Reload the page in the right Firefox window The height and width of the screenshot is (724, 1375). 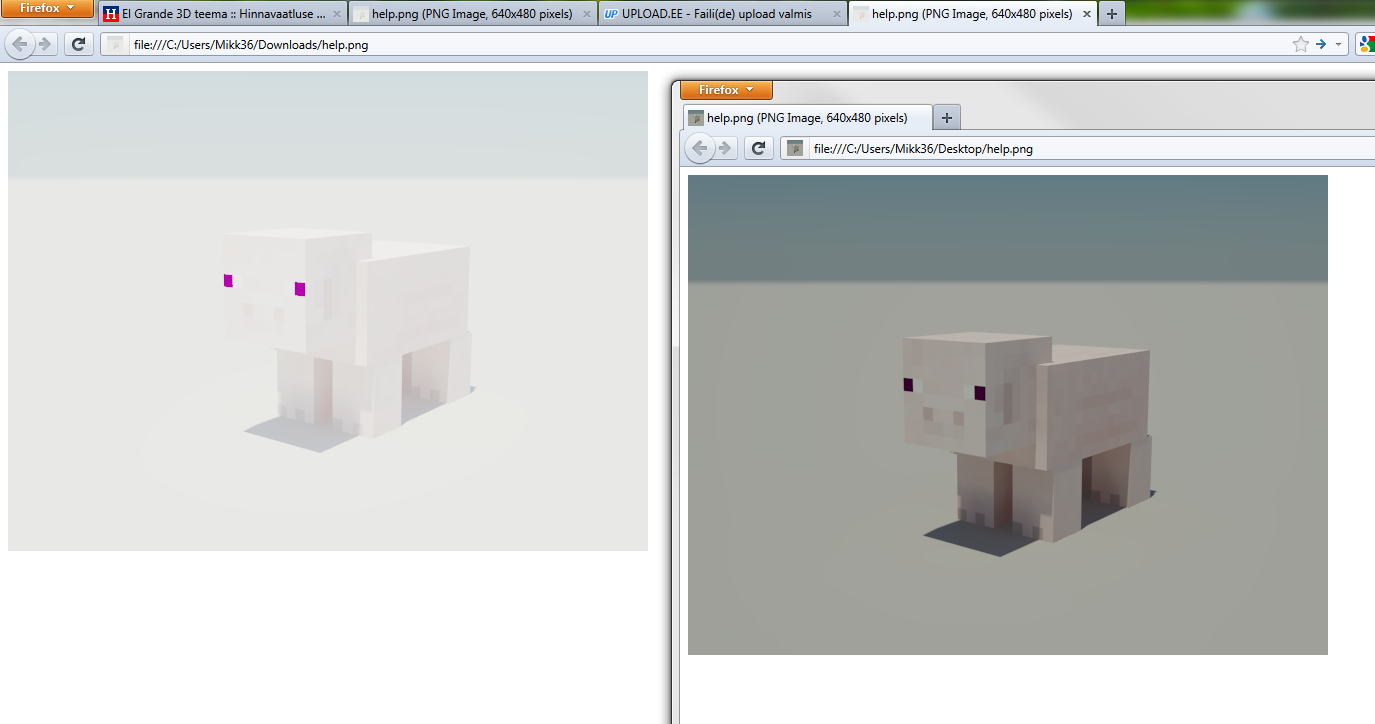click(758, 148)
